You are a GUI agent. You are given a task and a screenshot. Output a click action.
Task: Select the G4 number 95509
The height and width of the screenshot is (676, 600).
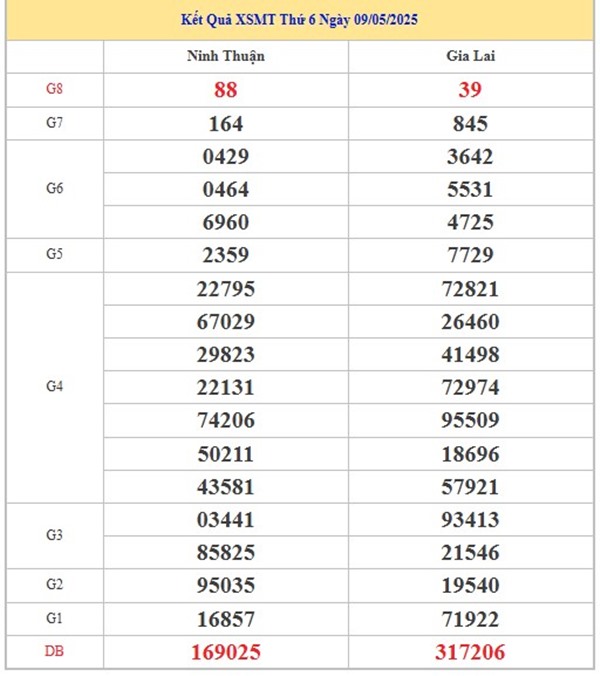[470, 420]
